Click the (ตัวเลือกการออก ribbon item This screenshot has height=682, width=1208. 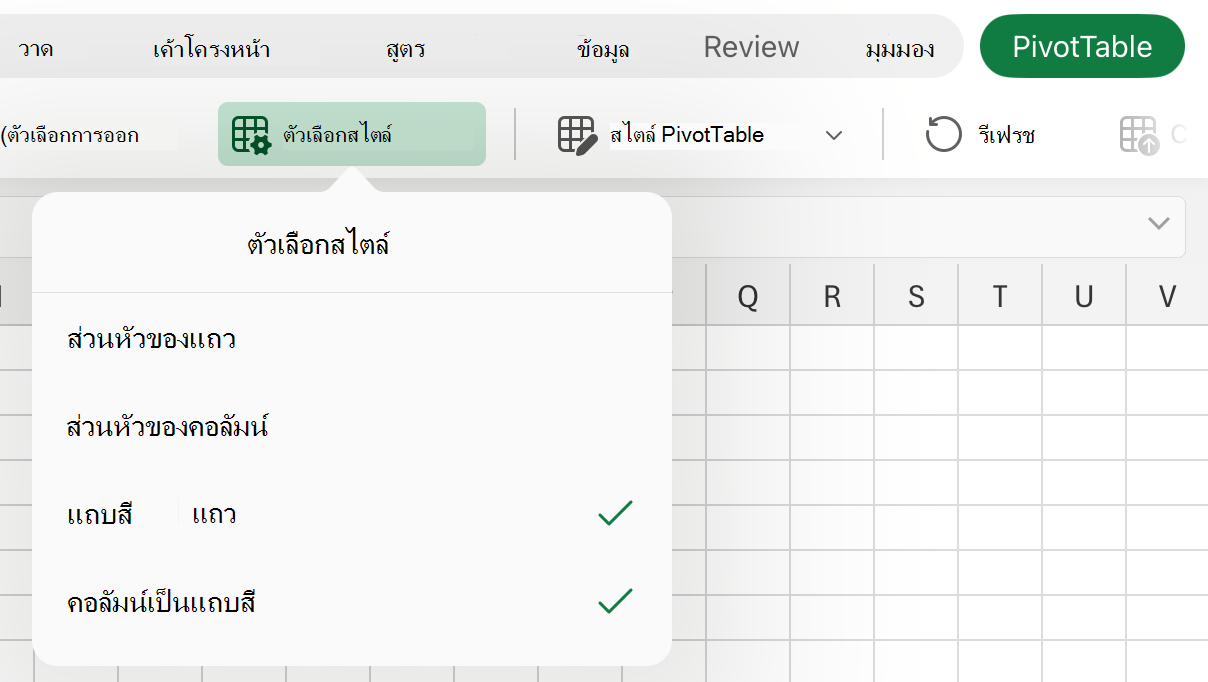[x=70, y=135]
